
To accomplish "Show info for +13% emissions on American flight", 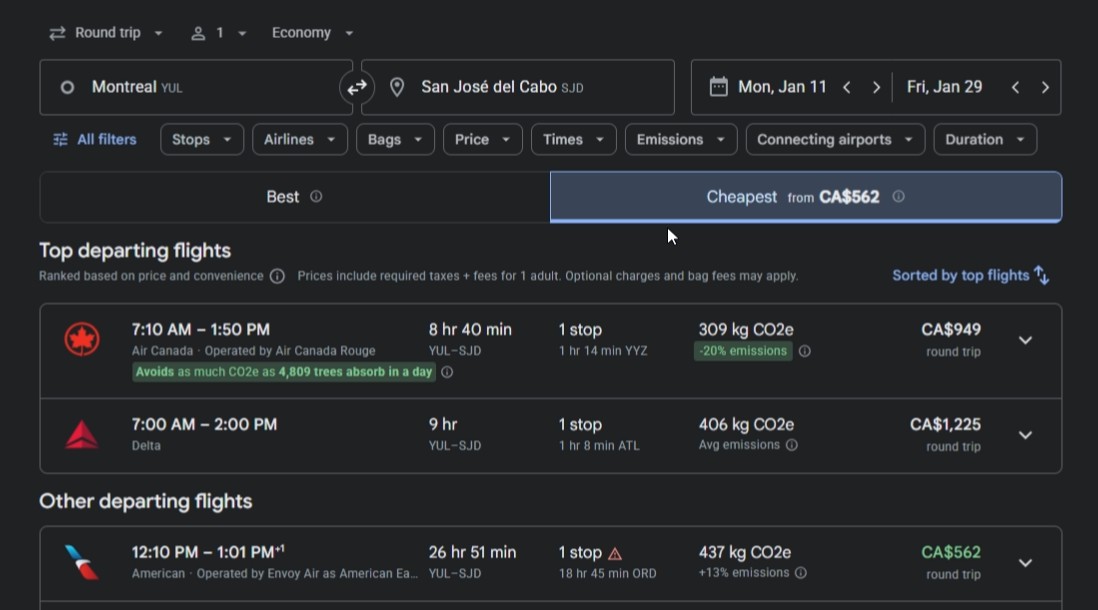I will click(x=801, y=573).
